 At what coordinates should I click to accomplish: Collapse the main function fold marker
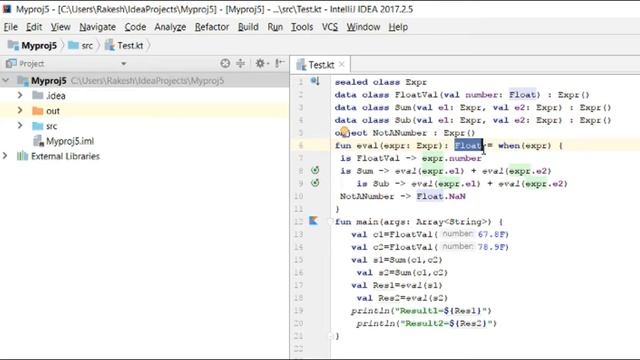[x=330, y=222]
